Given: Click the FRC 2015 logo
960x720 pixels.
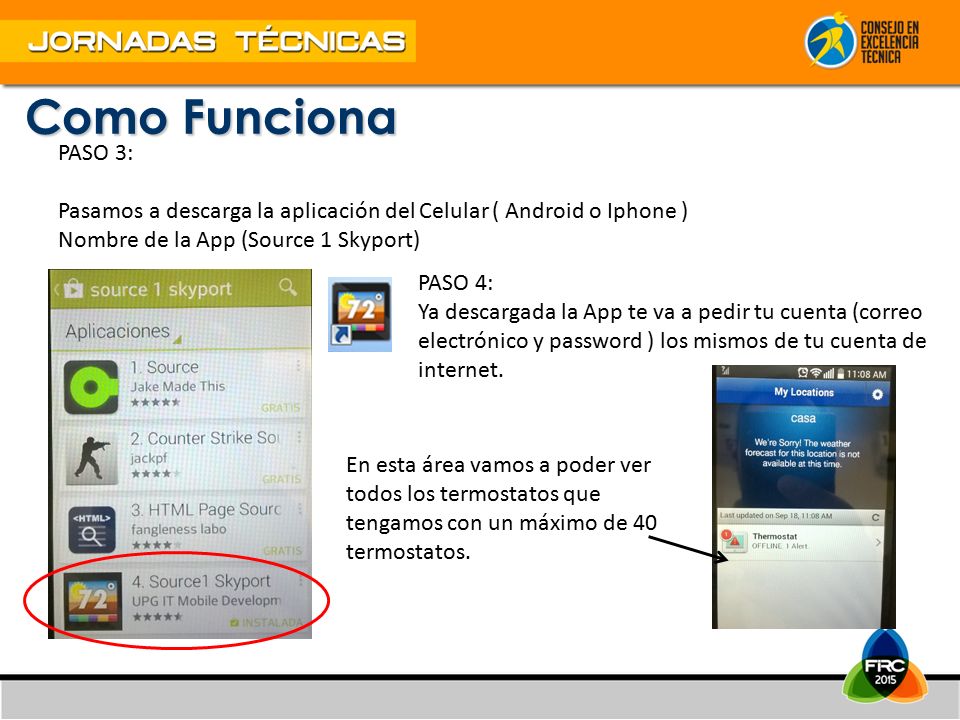Looking at the screenshot, I should (885, 666).
